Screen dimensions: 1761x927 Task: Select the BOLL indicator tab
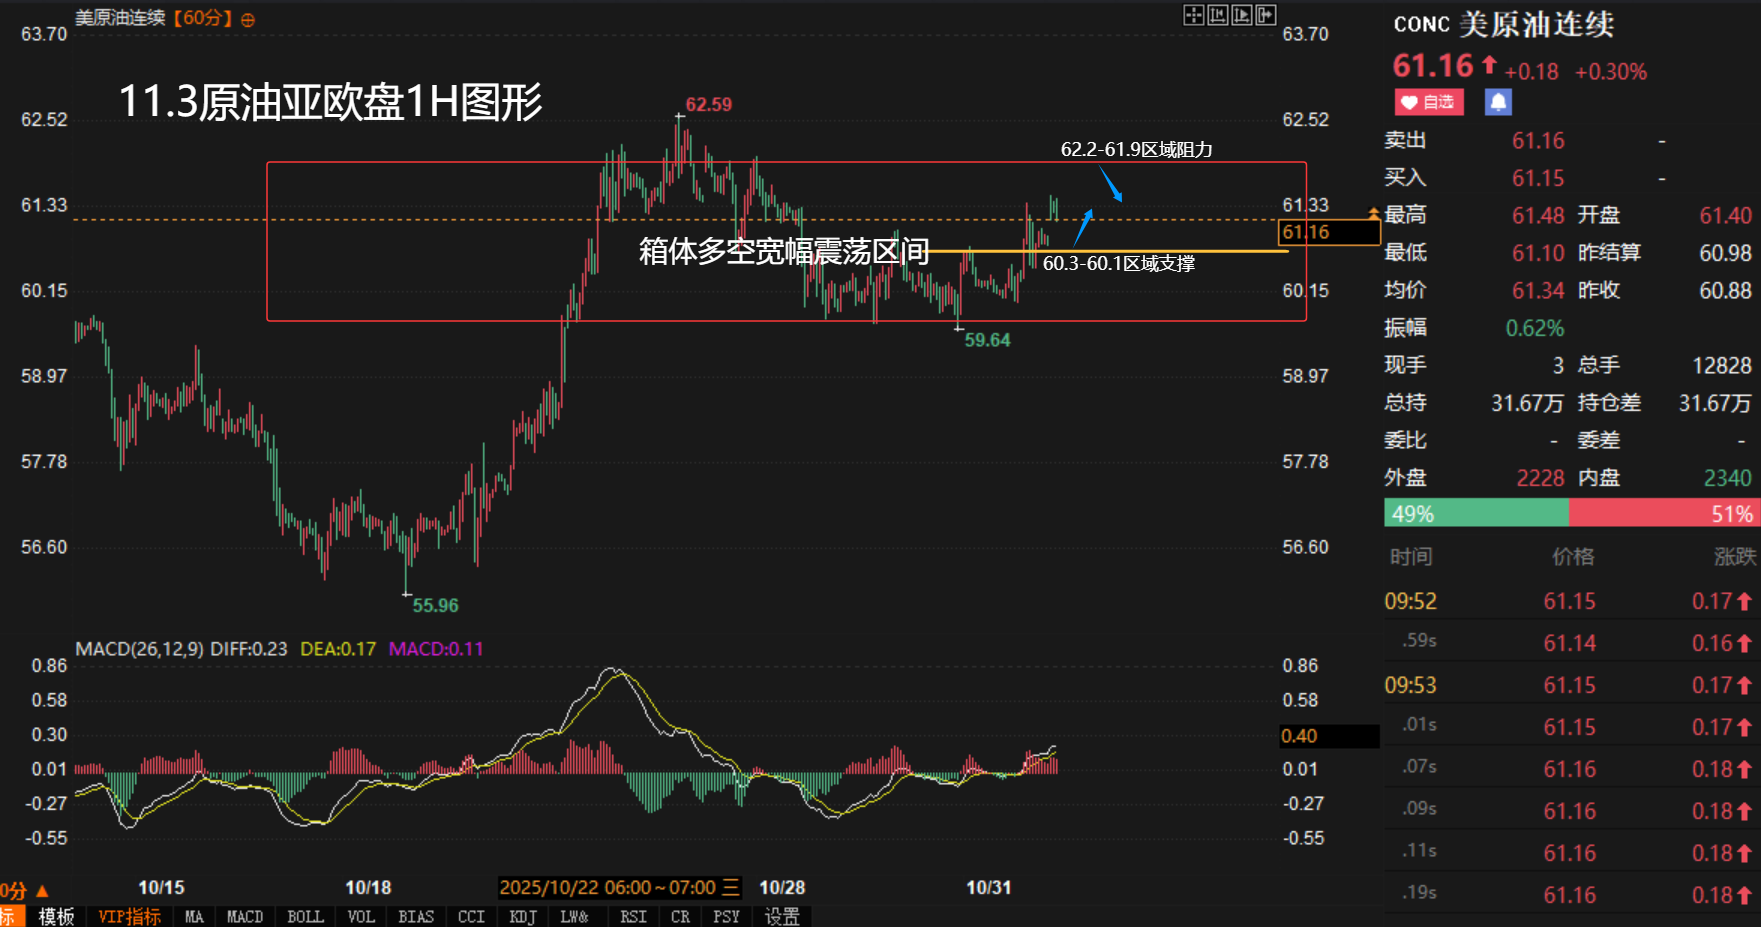pos(305,916)
